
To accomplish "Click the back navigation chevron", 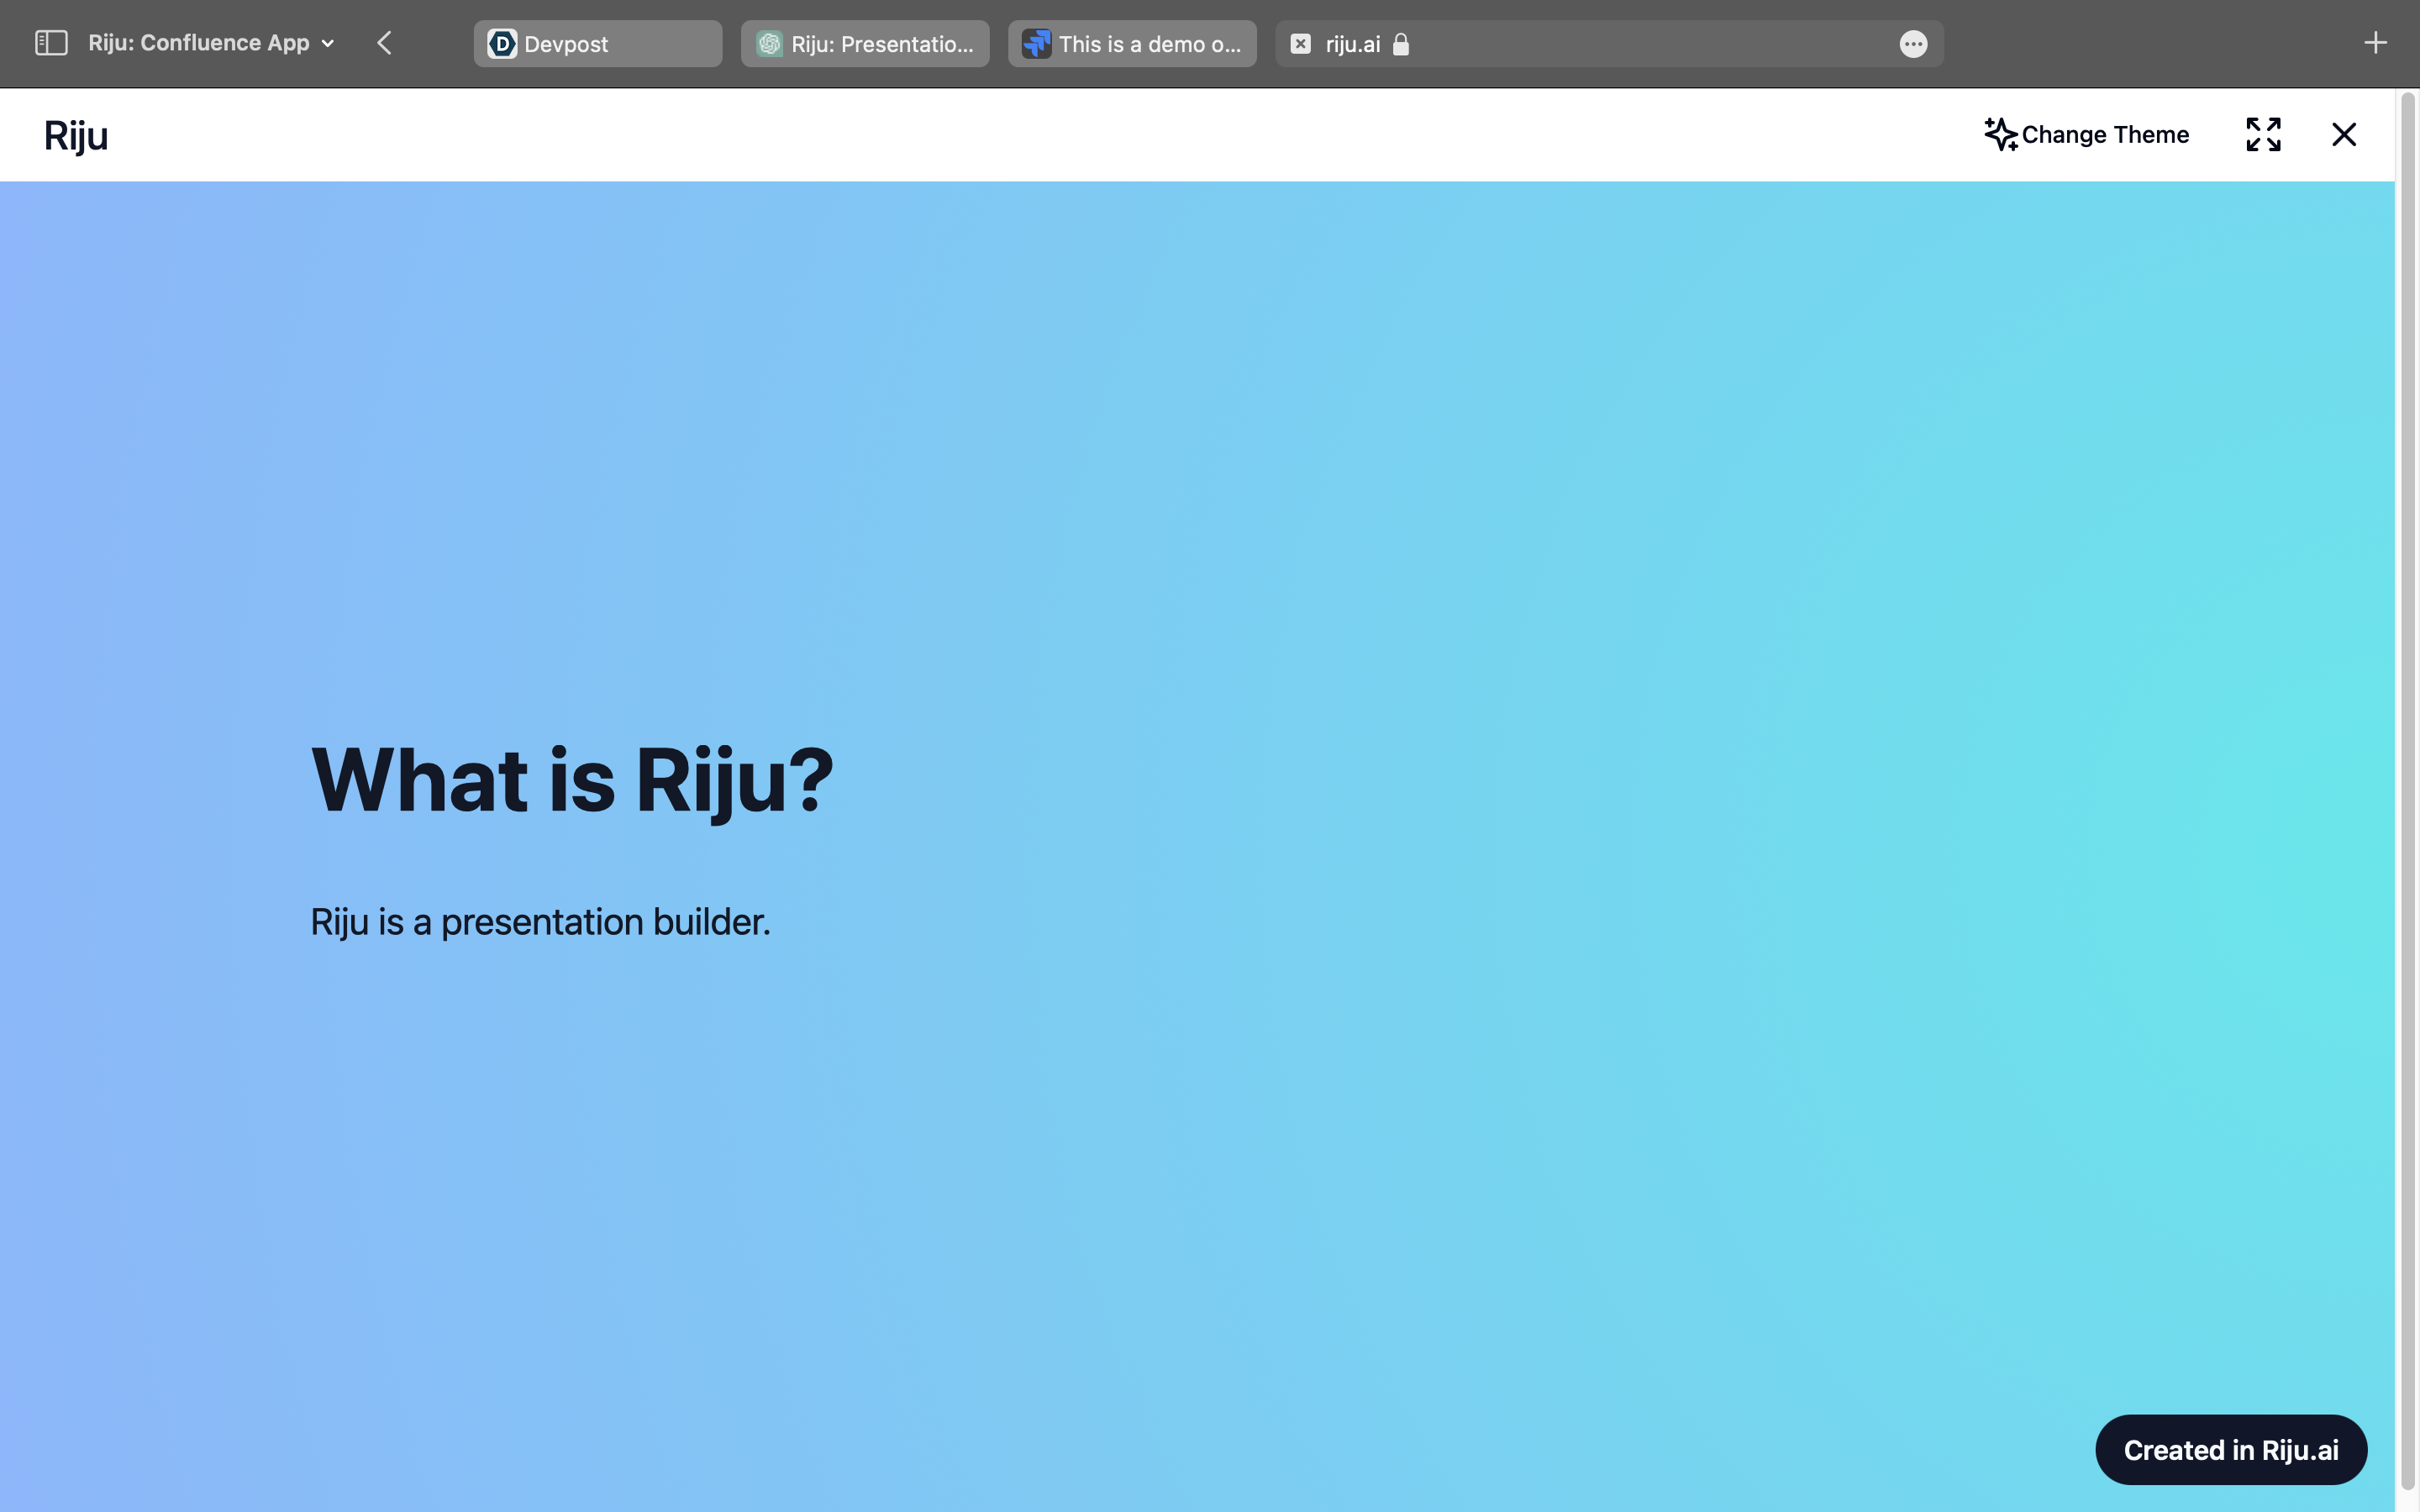I will 384,43.
